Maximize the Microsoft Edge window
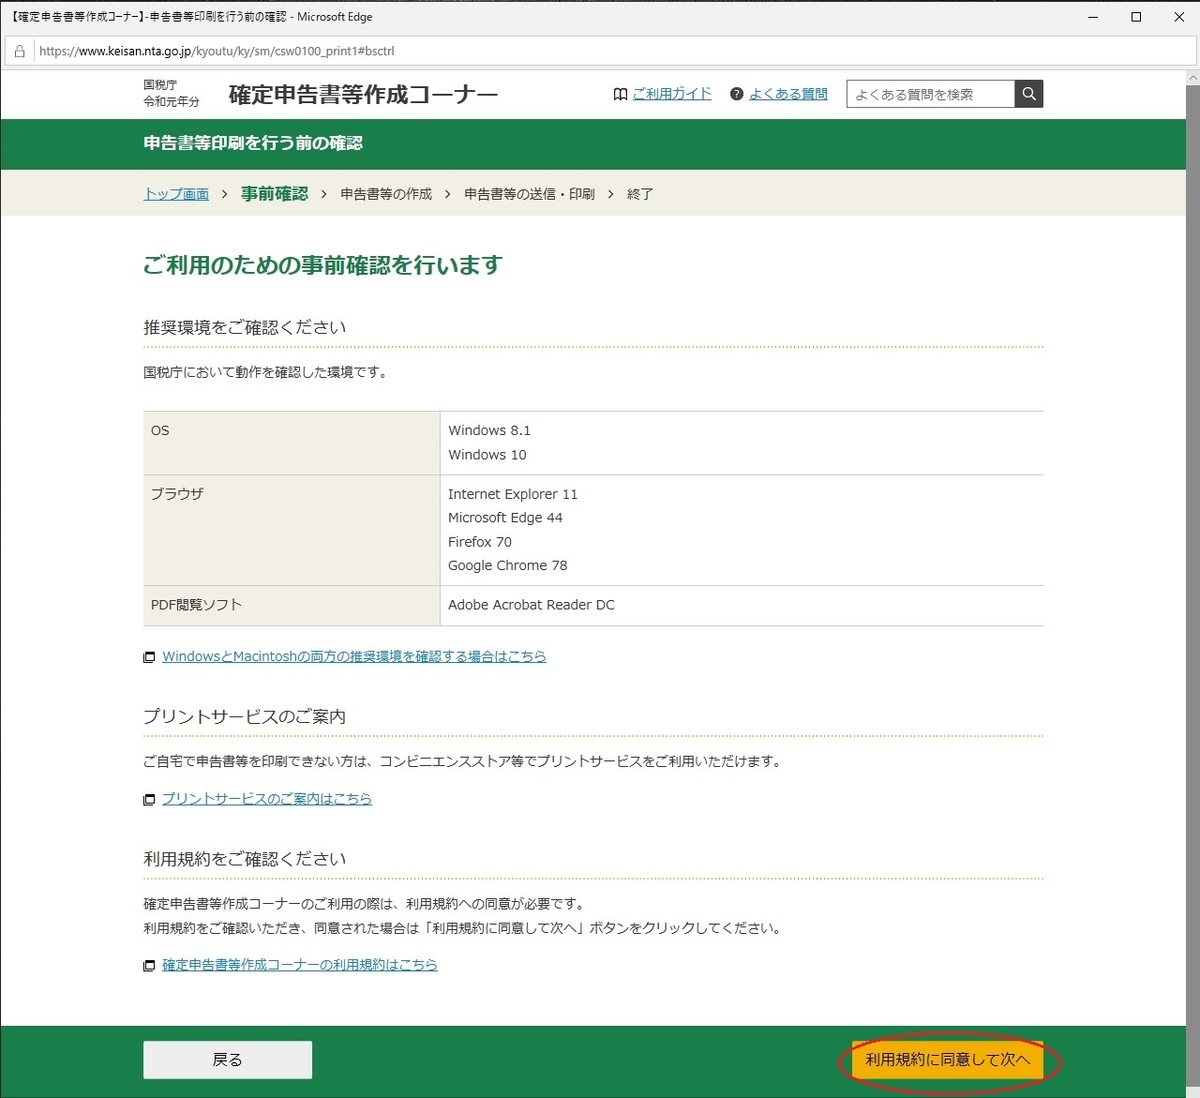This screenshot has width=1200, height=1098. pos(1136,17)
